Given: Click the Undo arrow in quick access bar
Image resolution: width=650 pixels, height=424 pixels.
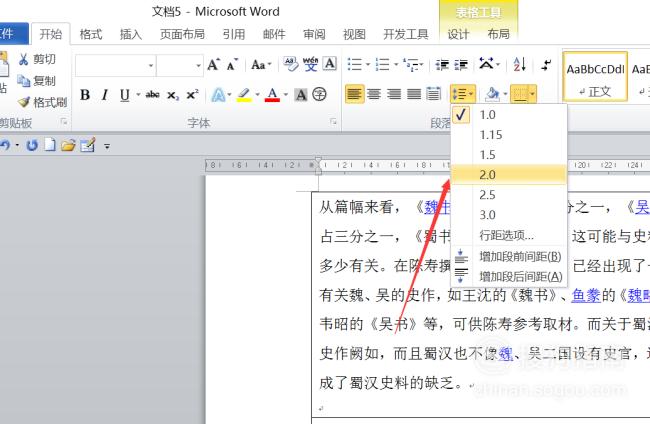Looking at the screenshot, I should [5, 145].
